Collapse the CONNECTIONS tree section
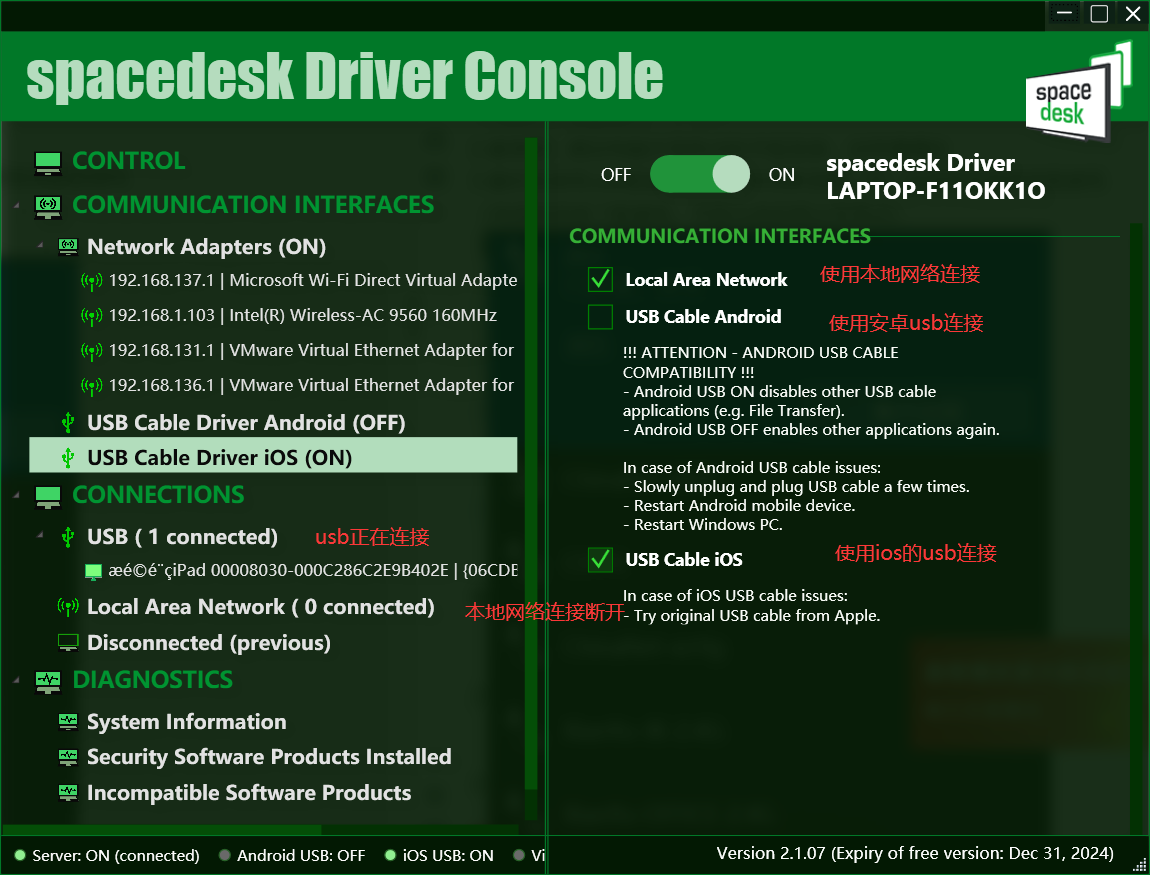This screenshot has width=1150, height=875. (x=17, y=497)
